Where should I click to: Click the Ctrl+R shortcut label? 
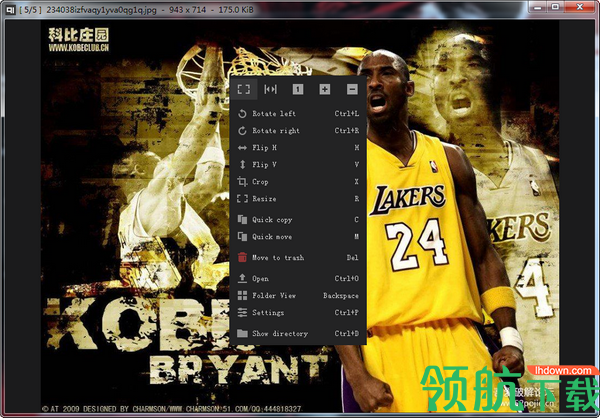click(x=347, y=131)
